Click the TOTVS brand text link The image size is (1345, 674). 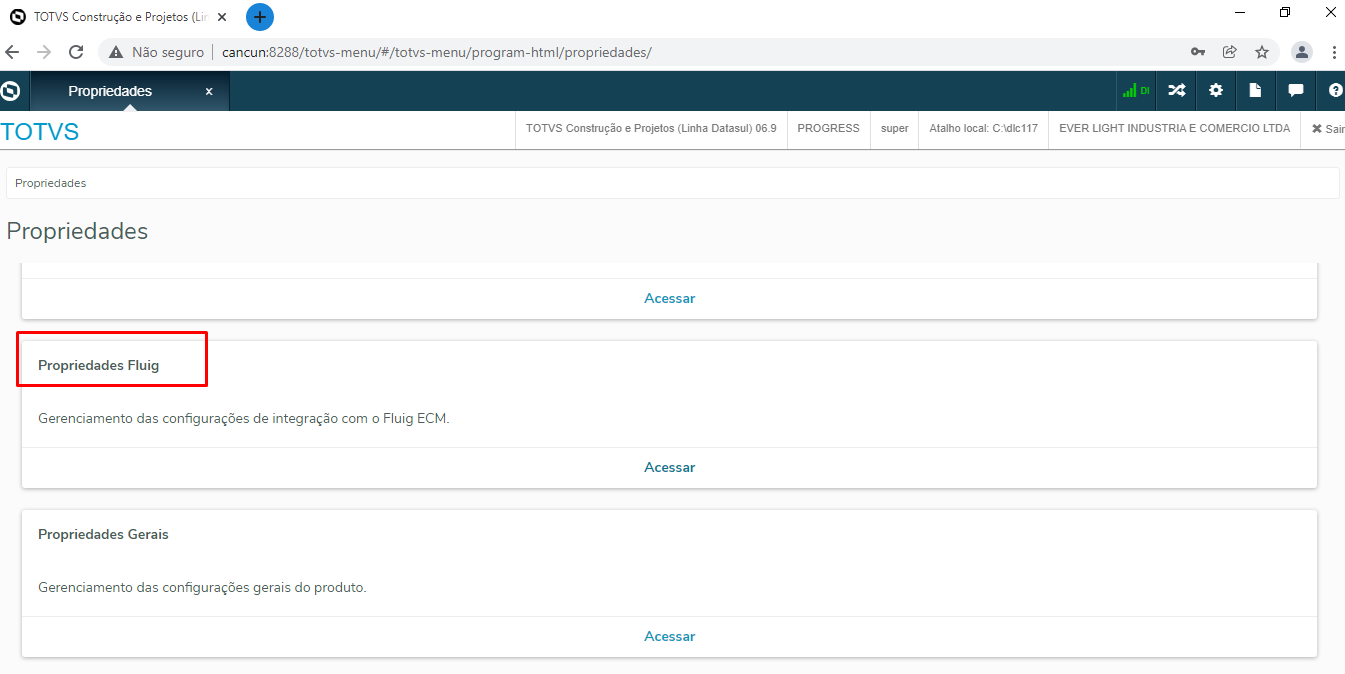point(40,131)
